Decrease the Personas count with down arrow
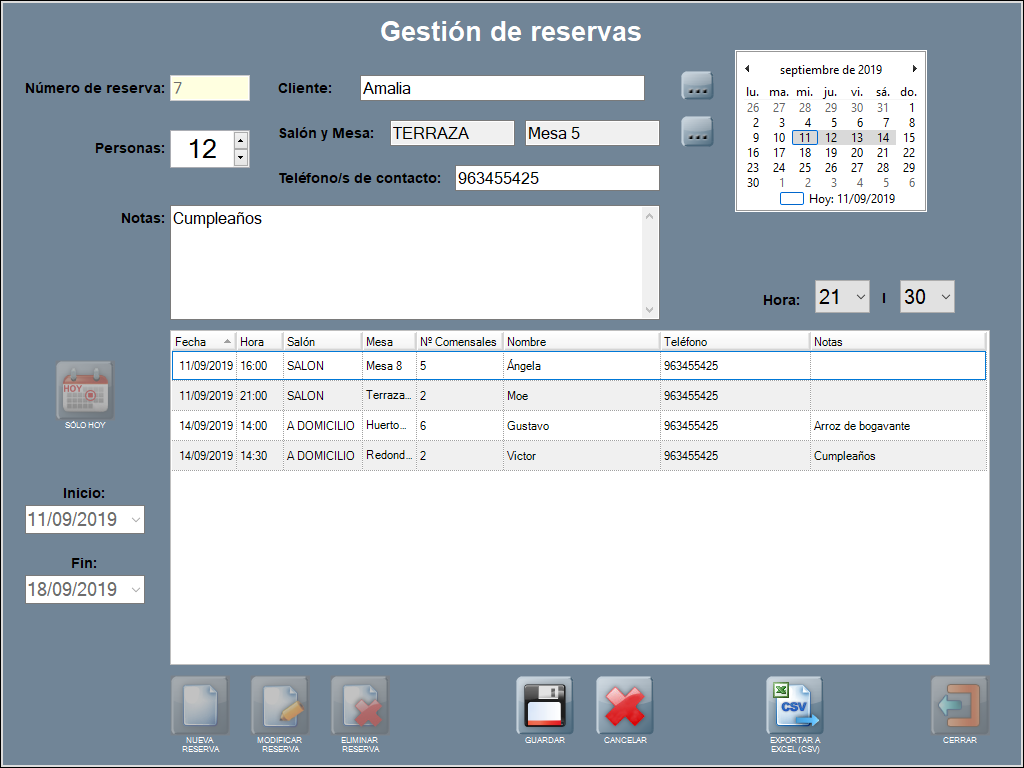Image resolution: width=1024 pixels, height=768 pixels. 240,157
